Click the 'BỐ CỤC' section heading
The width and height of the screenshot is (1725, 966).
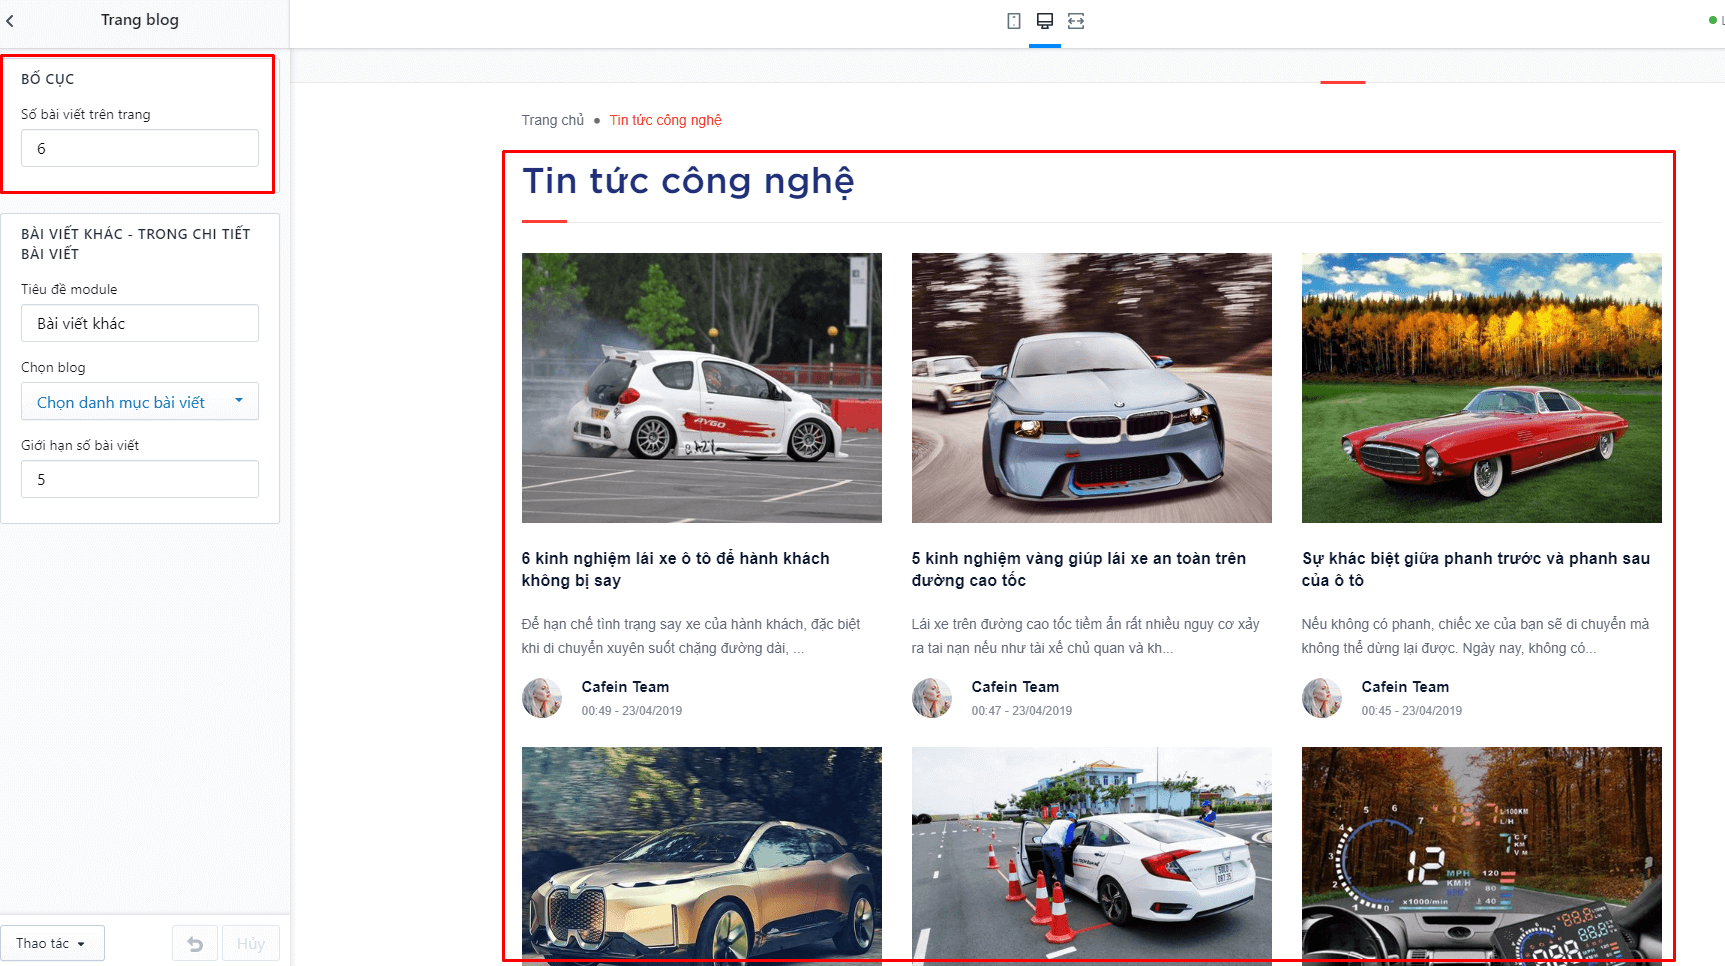[48, 79]
